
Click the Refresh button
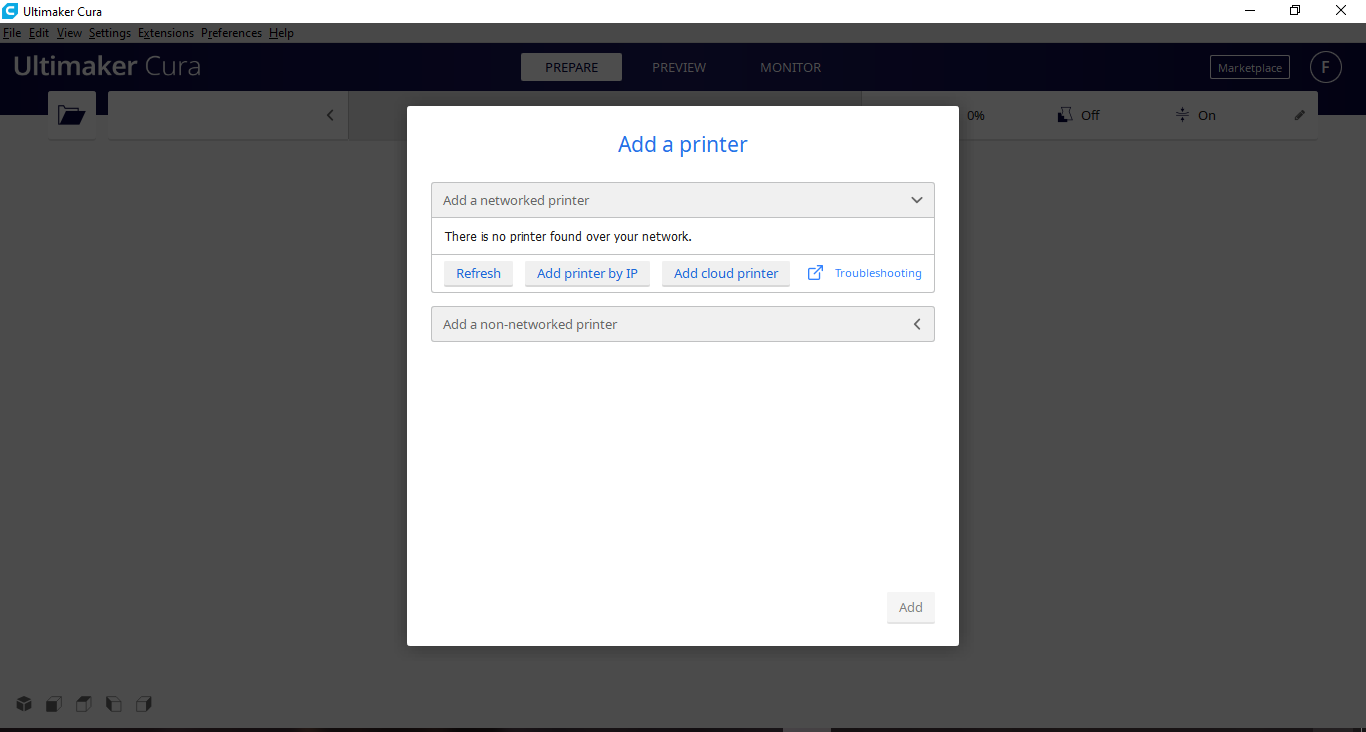478,273
